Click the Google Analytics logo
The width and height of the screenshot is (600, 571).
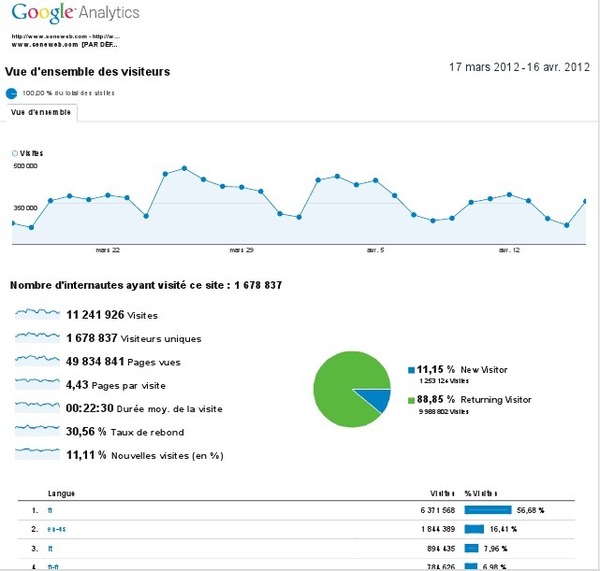(x=73, y=16)
